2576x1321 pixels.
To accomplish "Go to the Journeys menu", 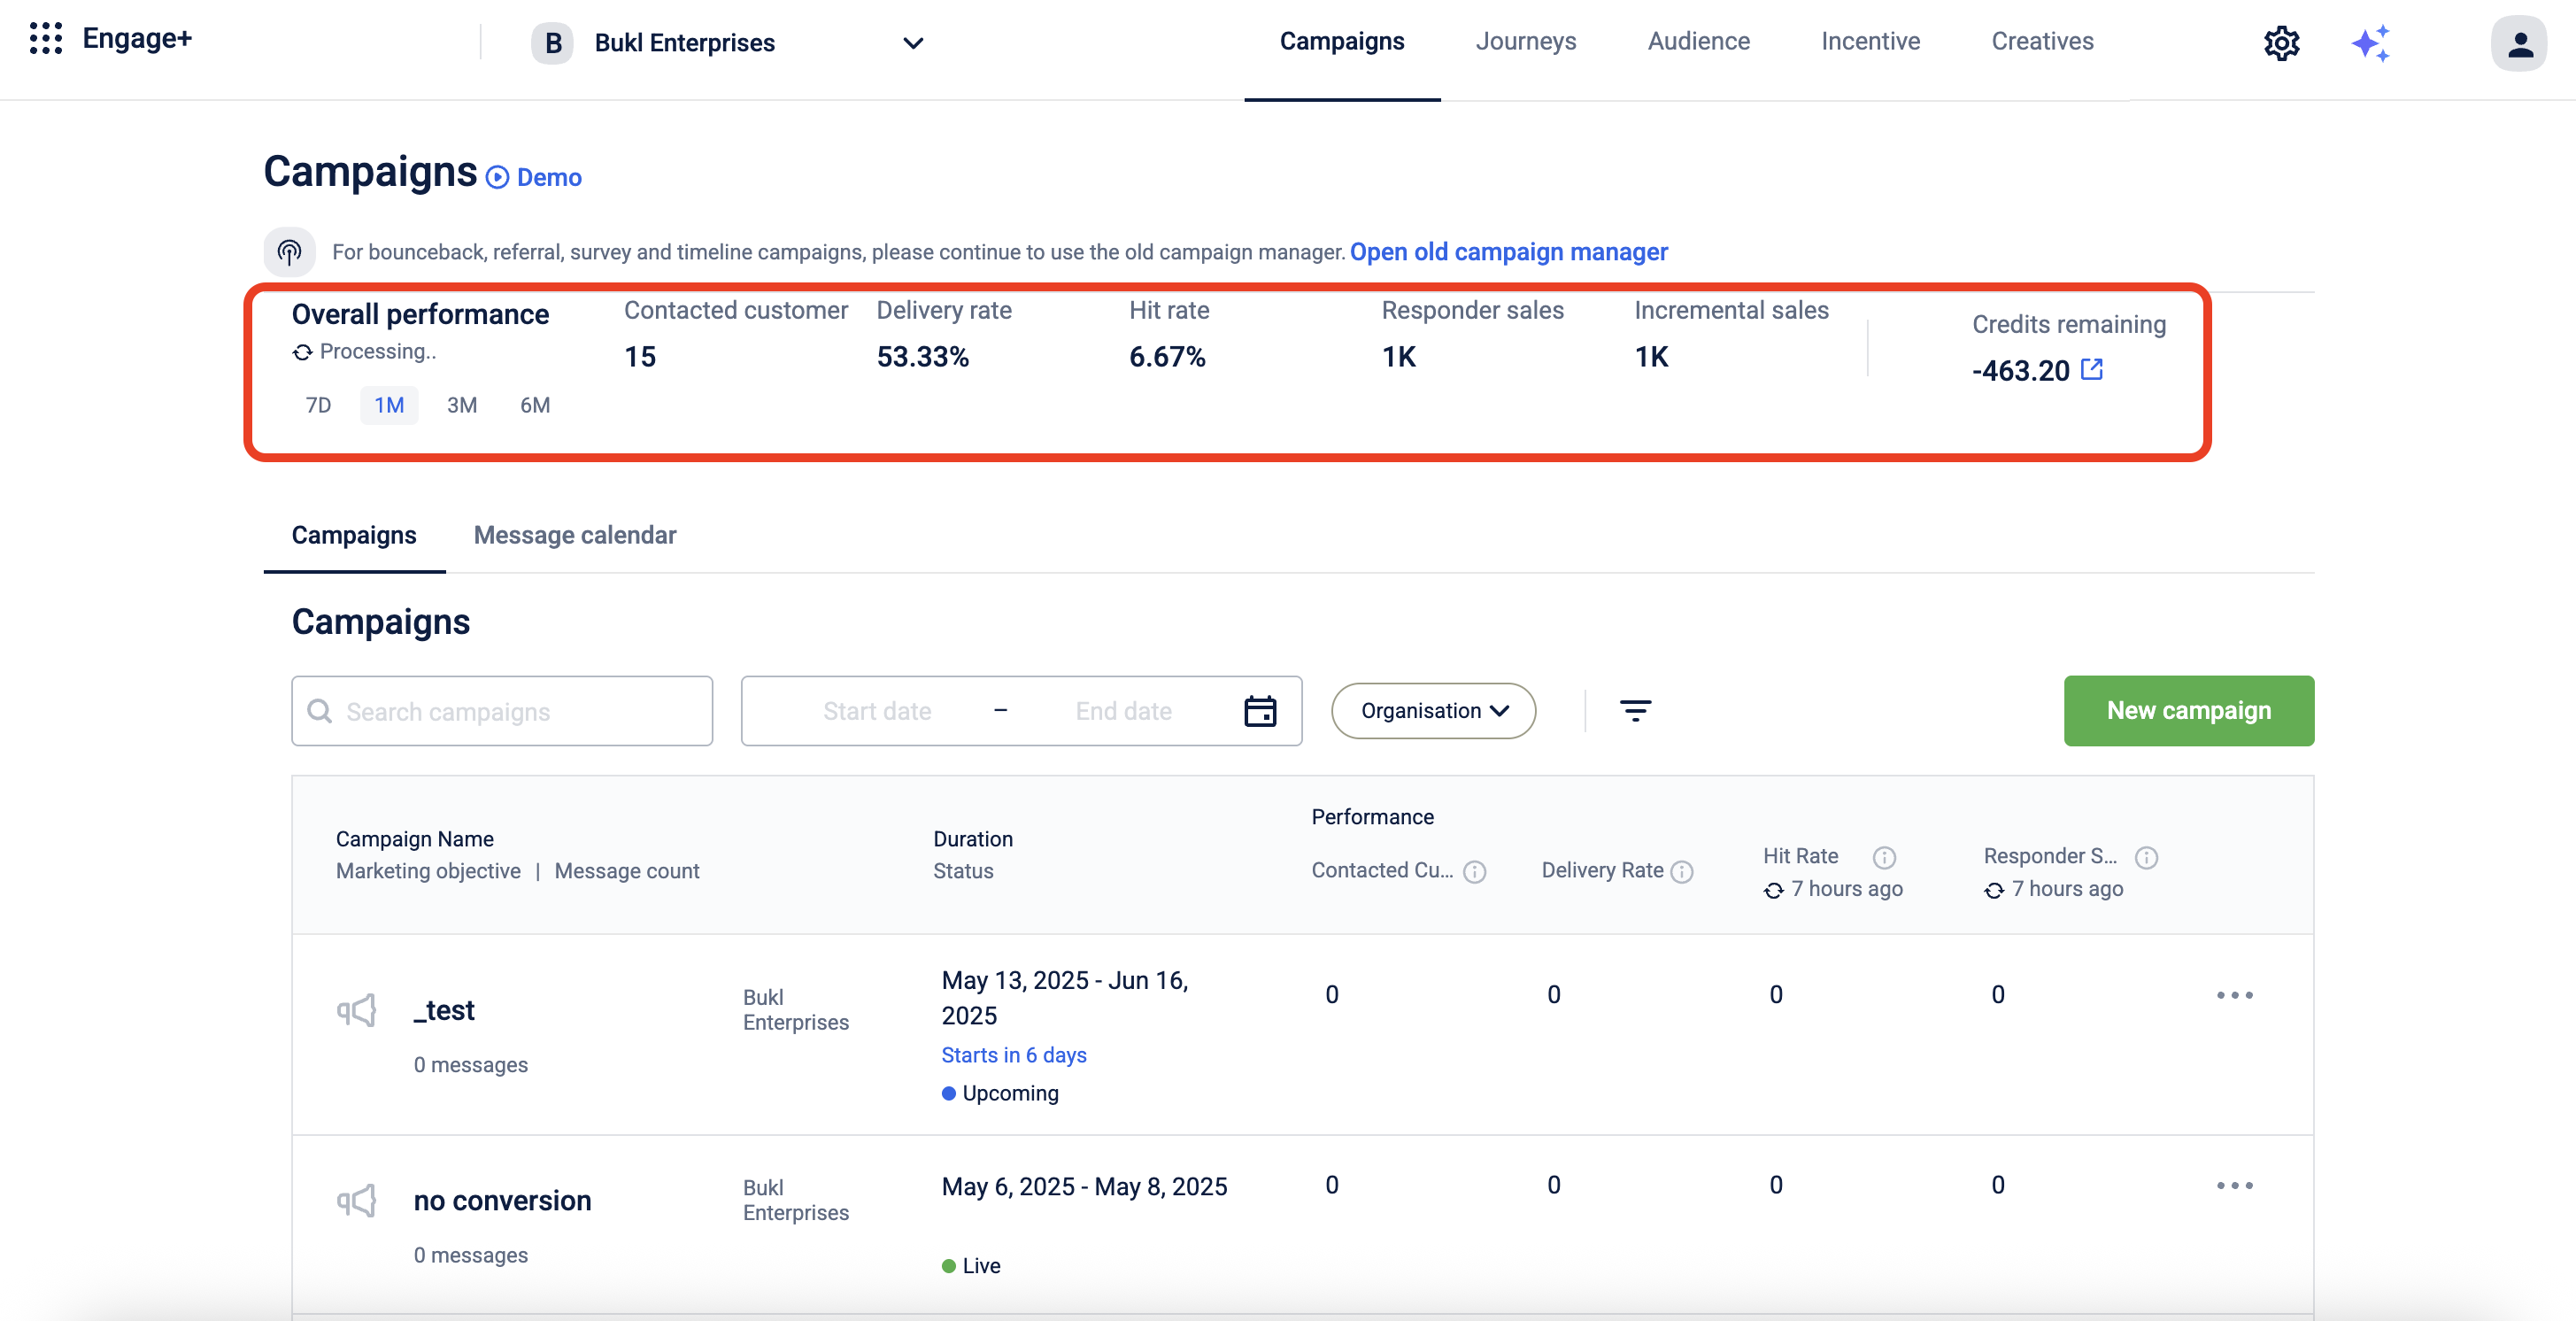I will [x=1525, y=41].
